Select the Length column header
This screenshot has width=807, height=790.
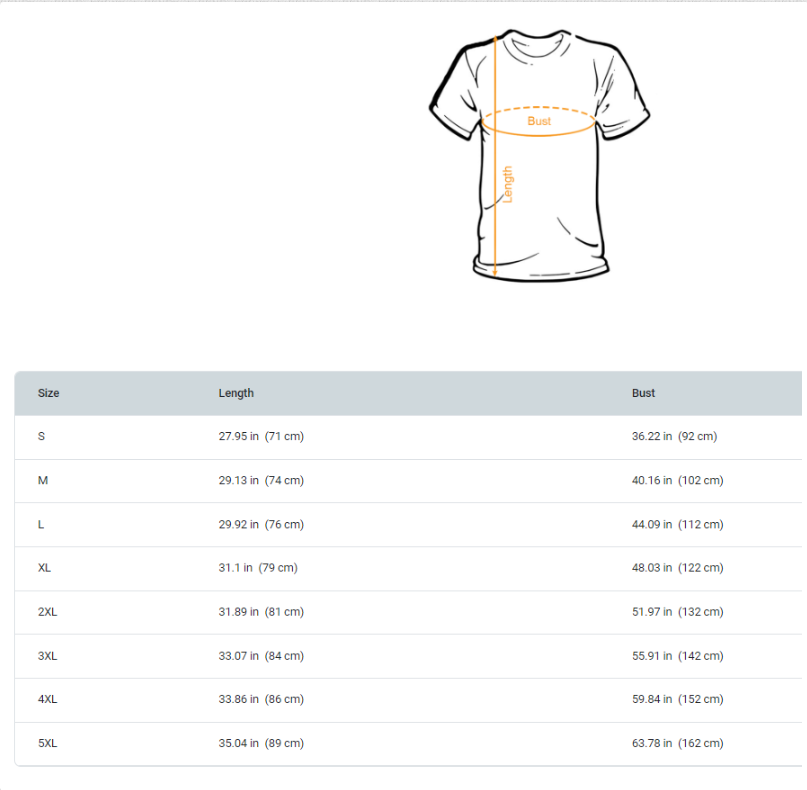pos(236,393)
